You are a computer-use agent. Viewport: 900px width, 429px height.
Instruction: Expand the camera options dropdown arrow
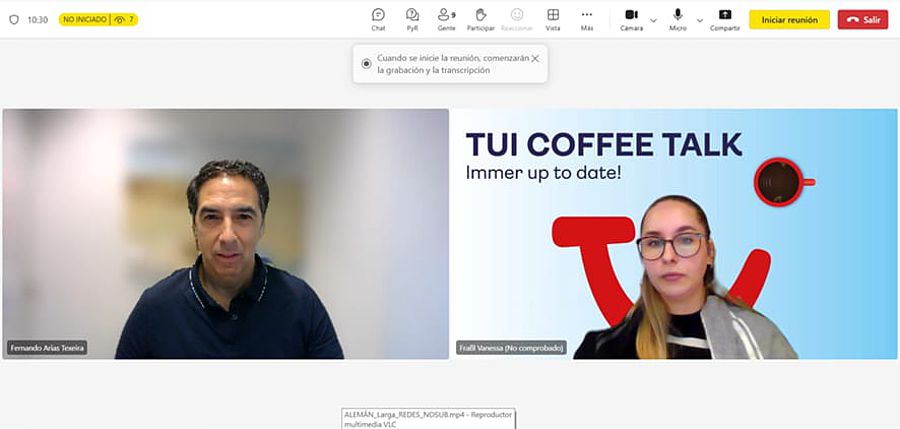coord(653,20)
